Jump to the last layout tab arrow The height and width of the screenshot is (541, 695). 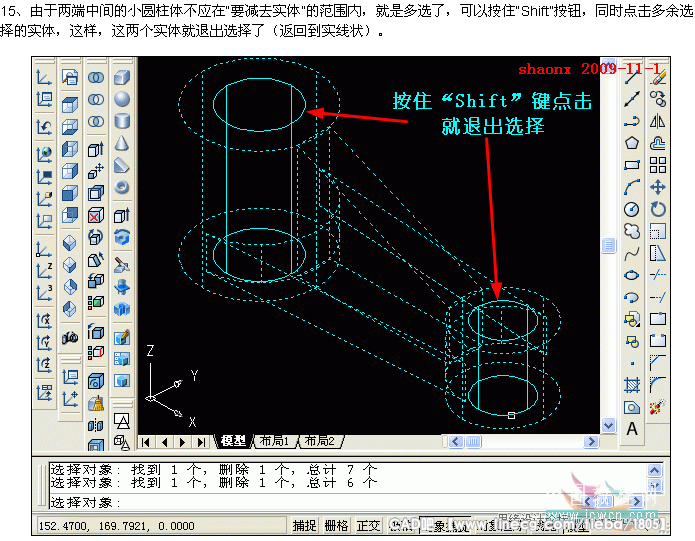201,442
